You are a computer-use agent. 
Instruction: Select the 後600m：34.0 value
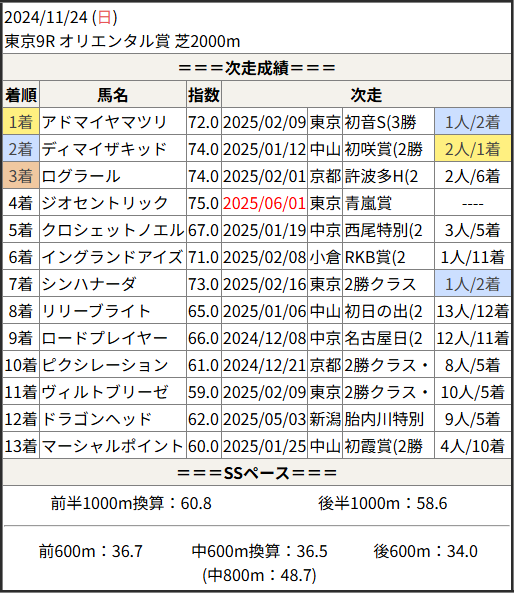[425, 551]
